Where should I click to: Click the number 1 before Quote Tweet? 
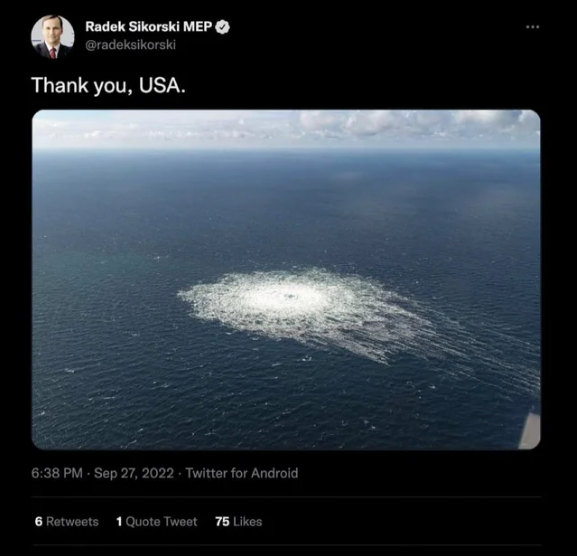pyautogui.click(x=119, y=522)
